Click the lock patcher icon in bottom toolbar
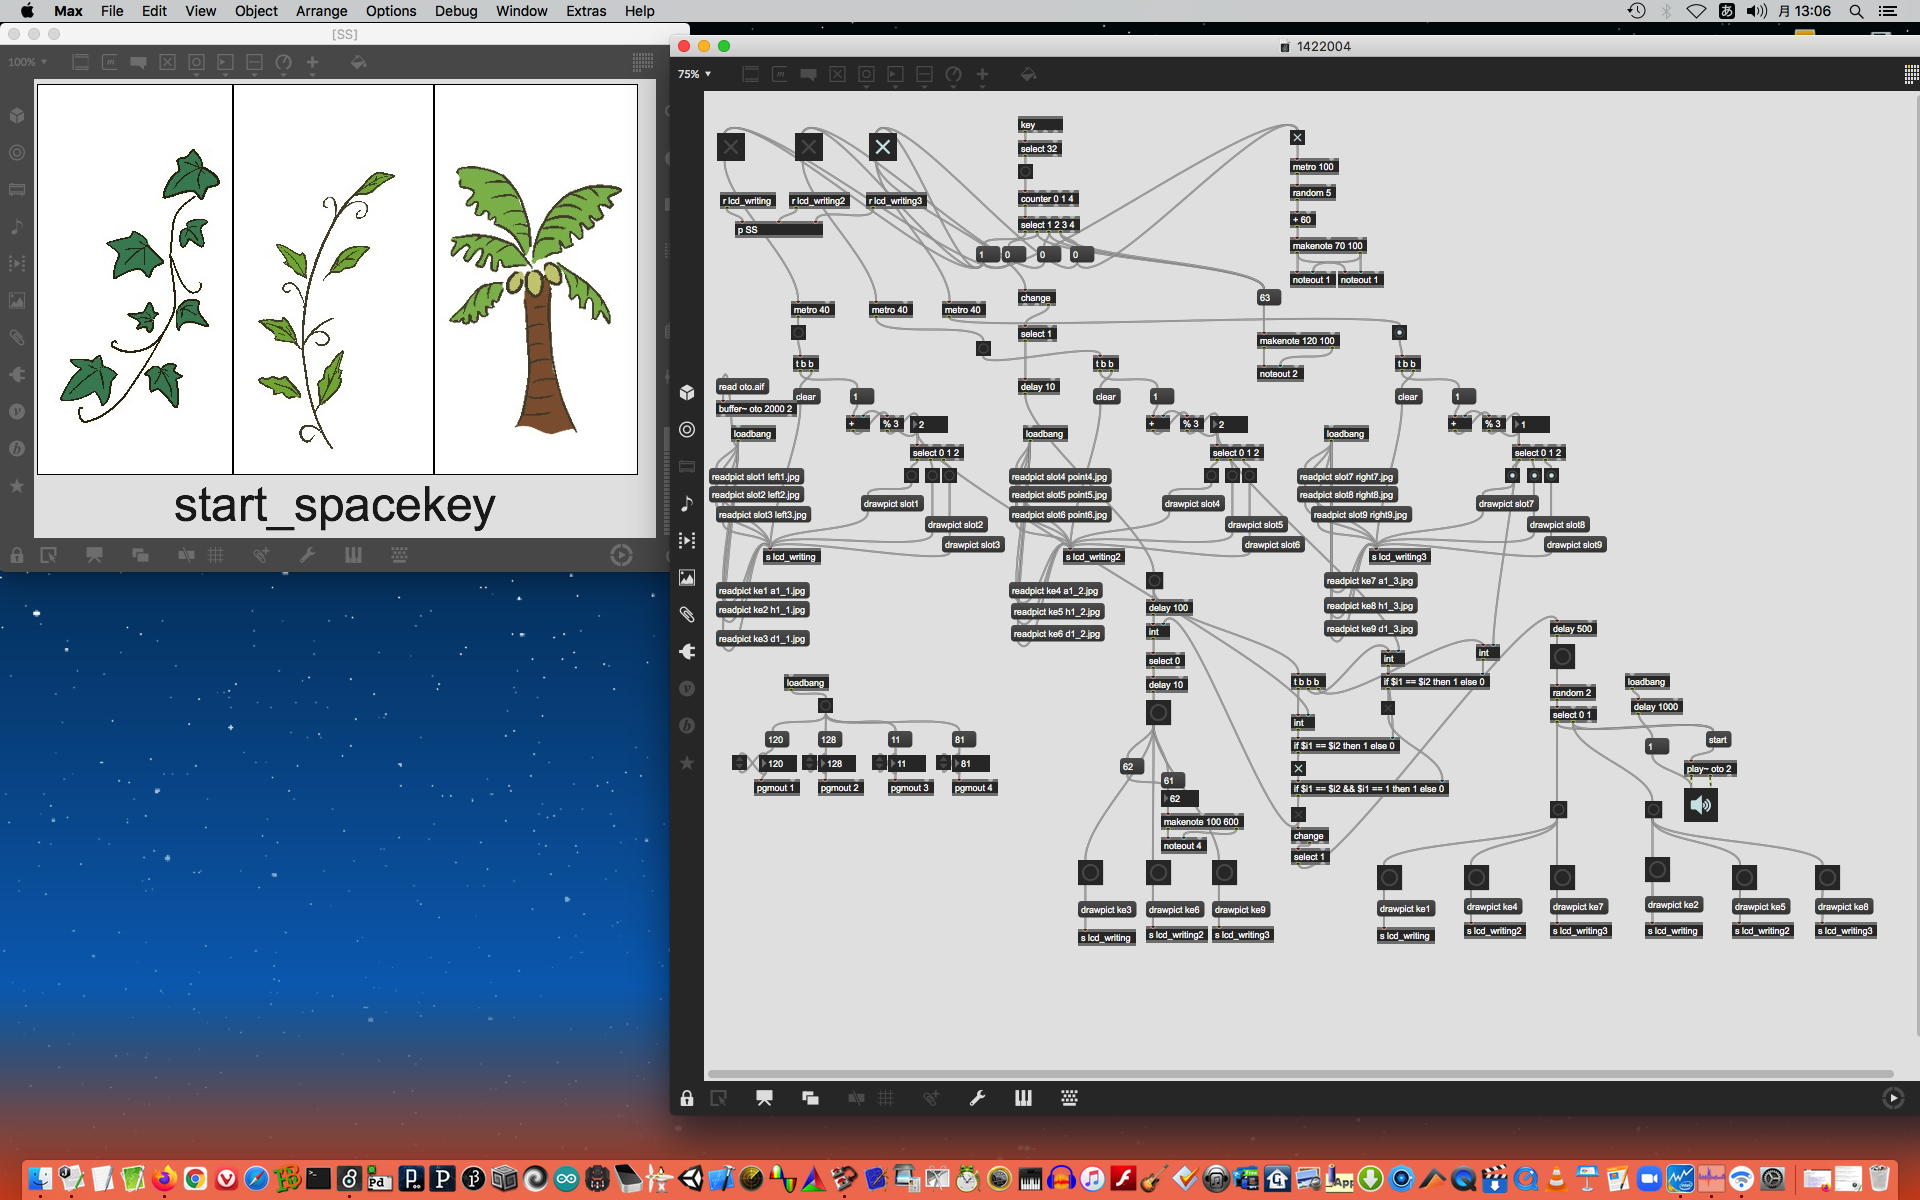 point(686,1098)
